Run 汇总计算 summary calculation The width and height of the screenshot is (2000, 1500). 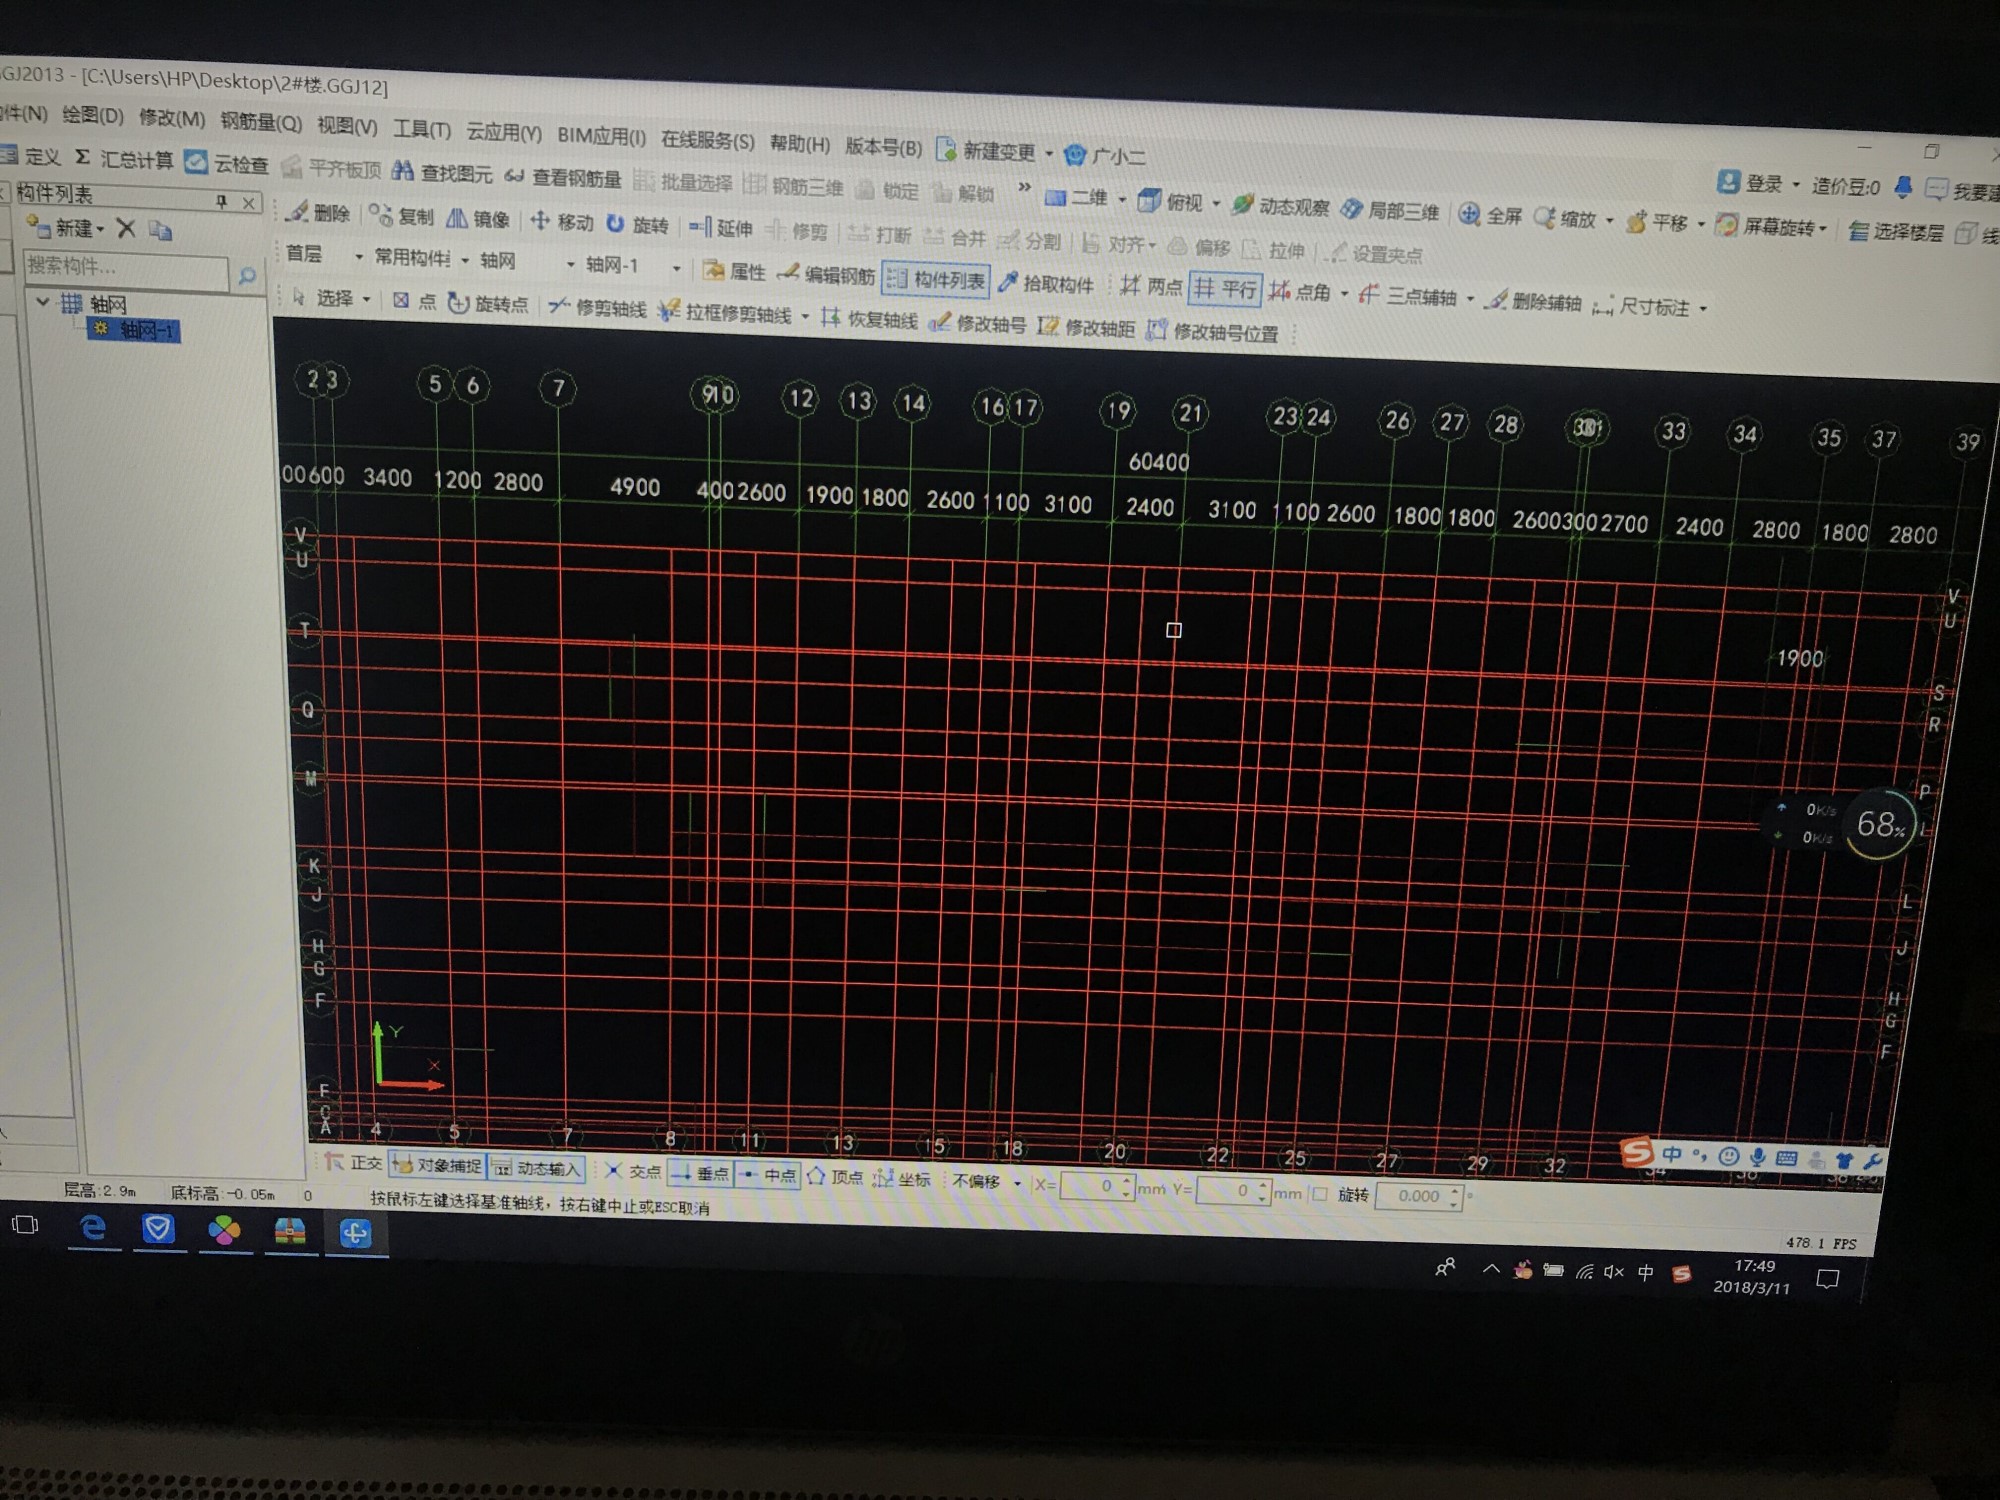pos(125,158)
